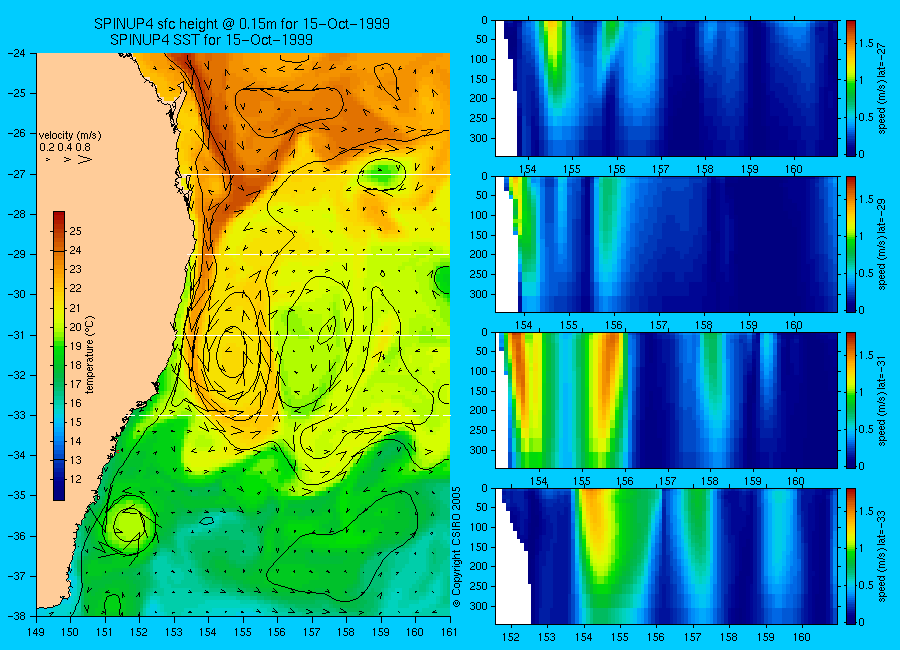Click the speed color bar for lat=-29
This screenshot has width=900, height=650.
(851, 244)
